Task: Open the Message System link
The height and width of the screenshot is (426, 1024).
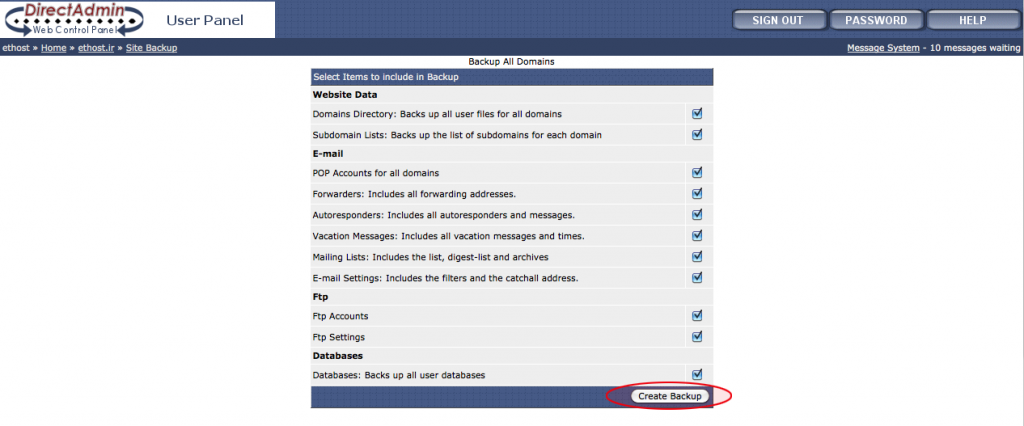Action: pos(883,48)
